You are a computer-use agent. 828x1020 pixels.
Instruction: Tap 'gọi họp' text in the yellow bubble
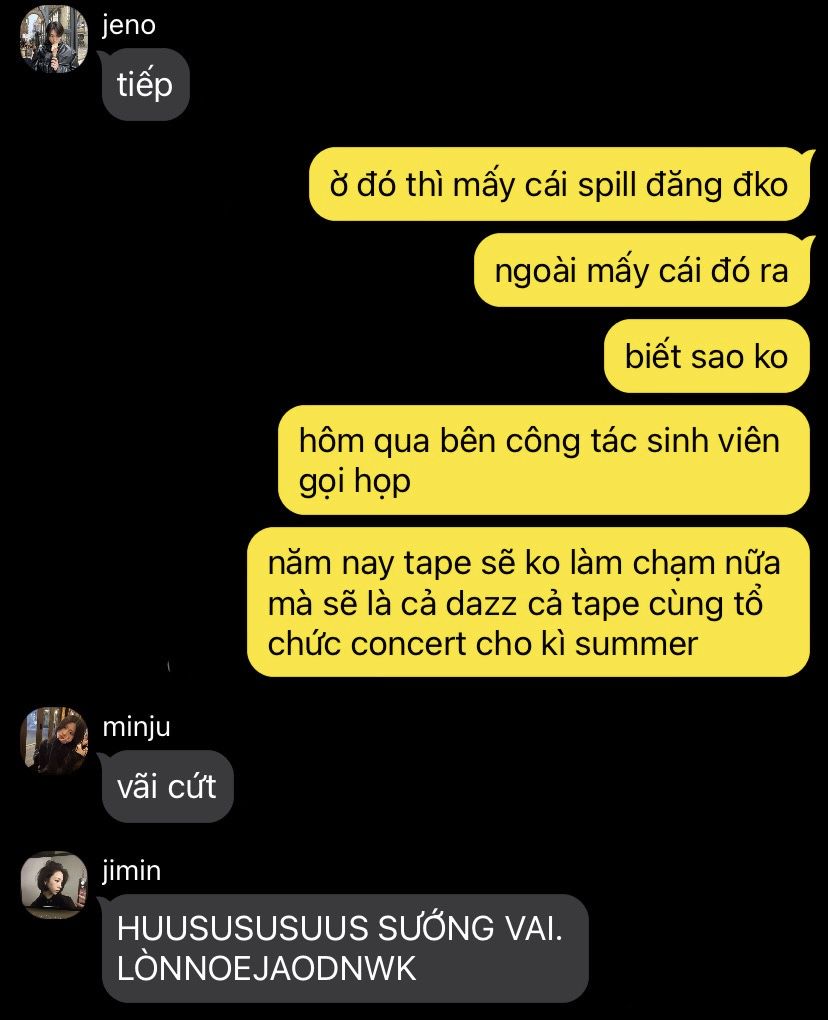click(x=354, y=482)
